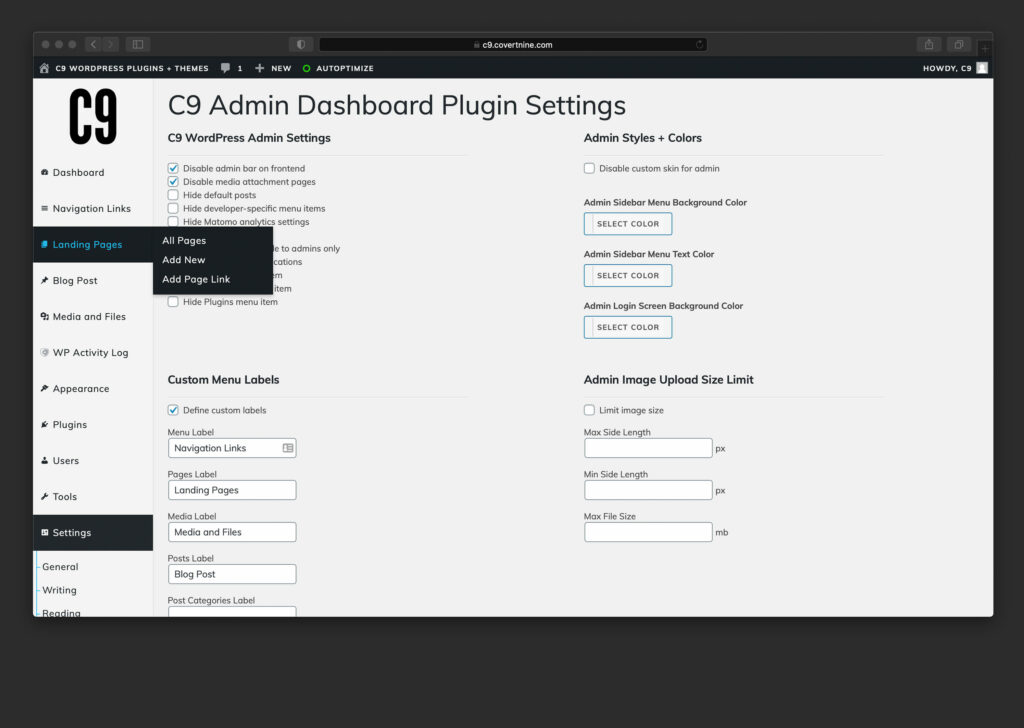Select color for Admin Sidebar Menu Text
Screen dimensions: 1024x728
pyautogui.click(x=628, y=276)
